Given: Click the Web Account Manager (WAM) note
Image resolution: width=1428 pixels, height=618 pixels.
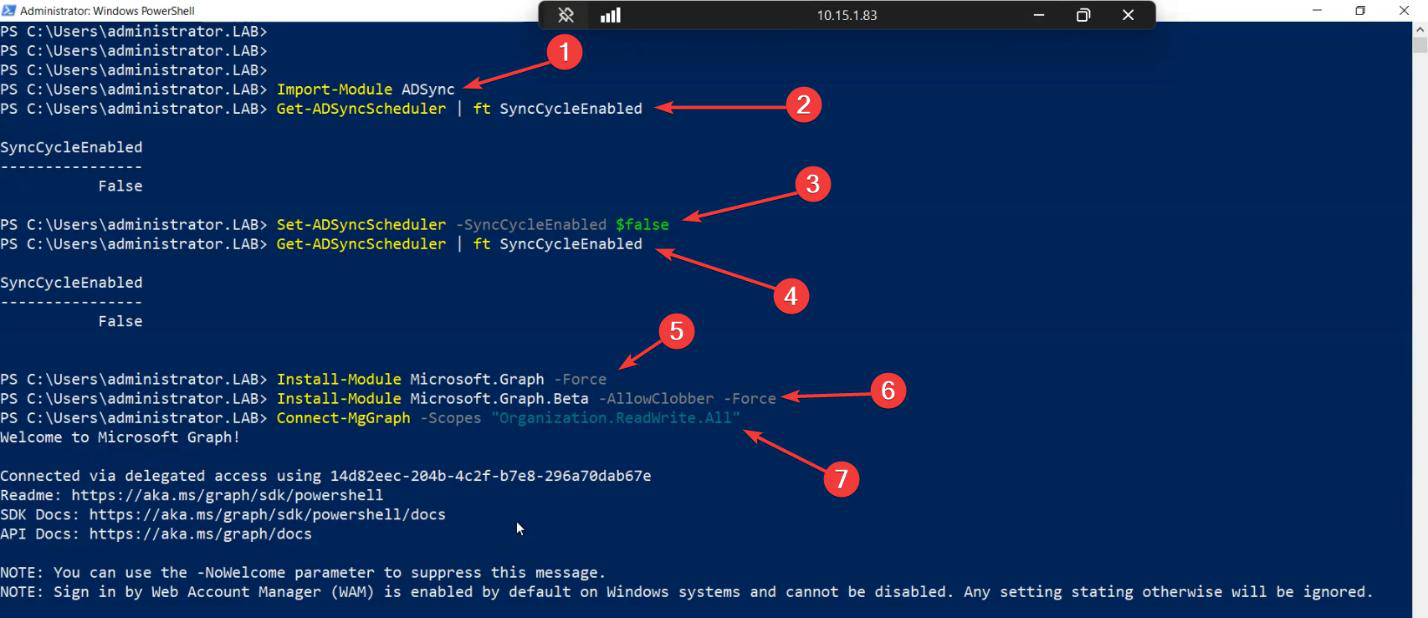Looking at the screenshot, I should (687, 592).
